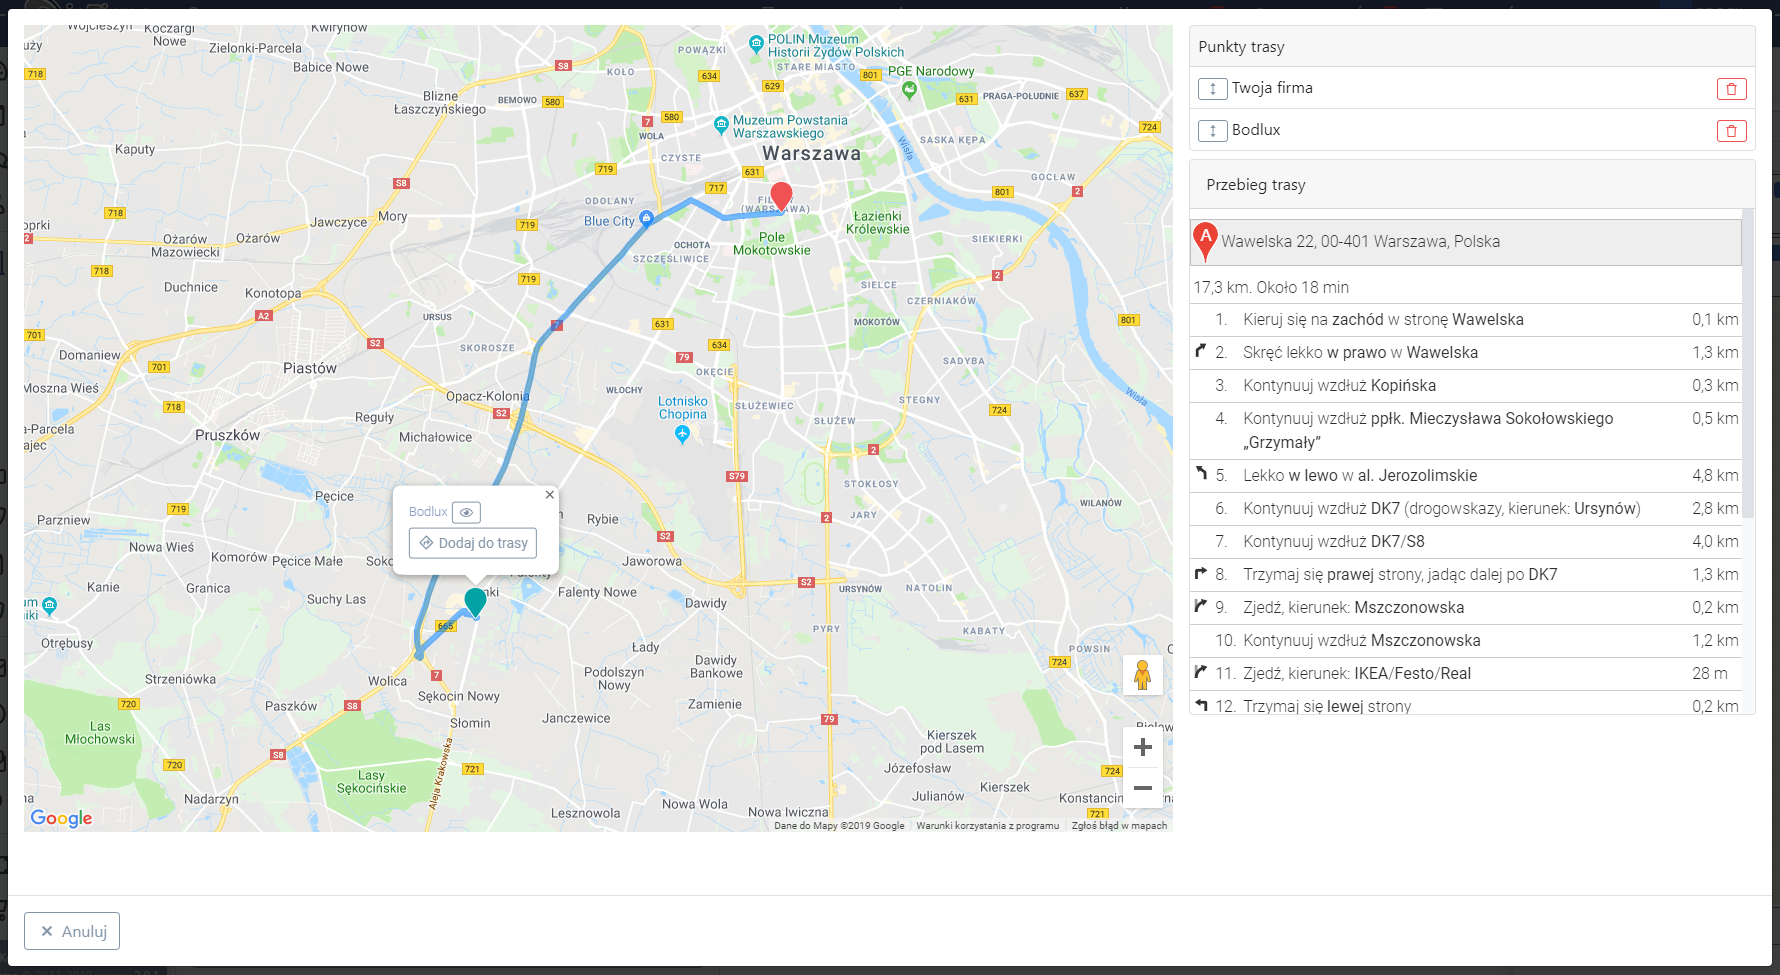Zoom out the map with minus
Viewport: 1780px width, 975px height.
[x=1143, y=788]
